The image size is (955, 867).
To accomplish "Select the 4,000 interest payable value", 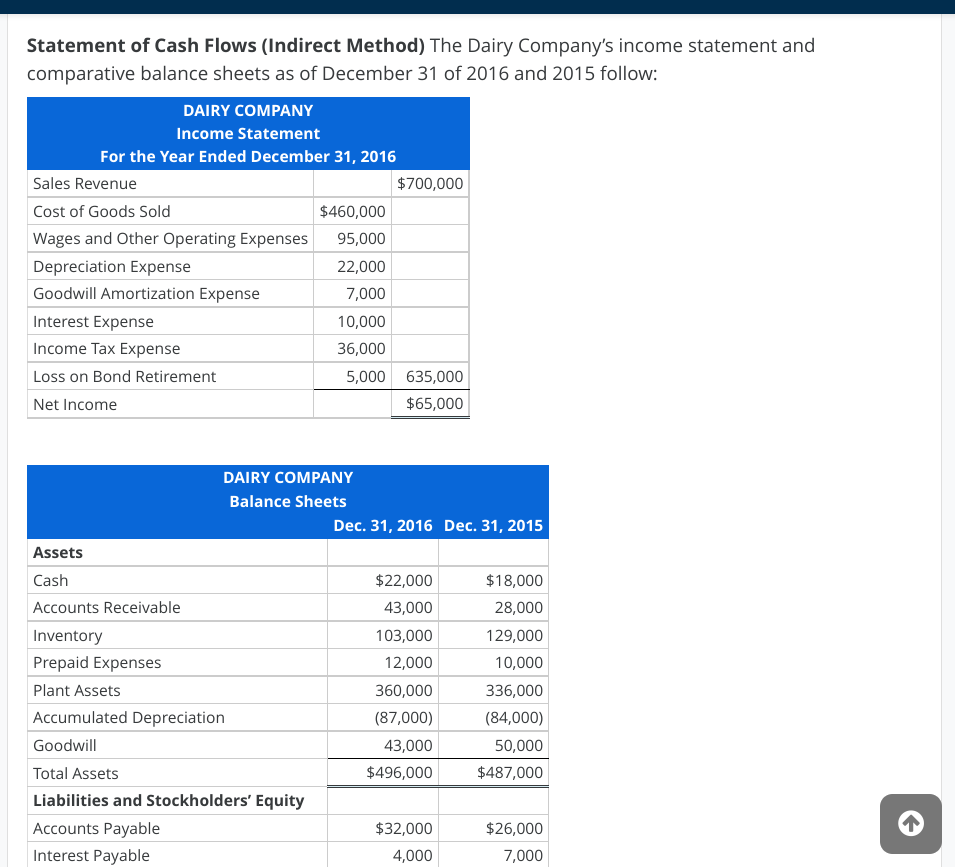I will point(412,855).
